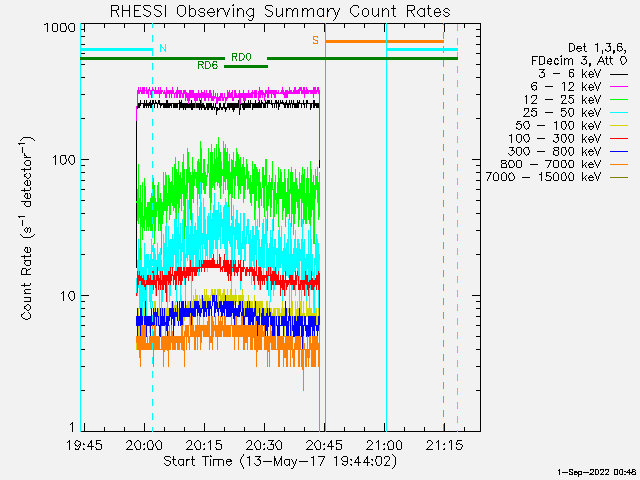Screen dimensions: 640x480
Task: Click the solid cyan vertical line near 21:00
Action: click(x=387, y=227)
